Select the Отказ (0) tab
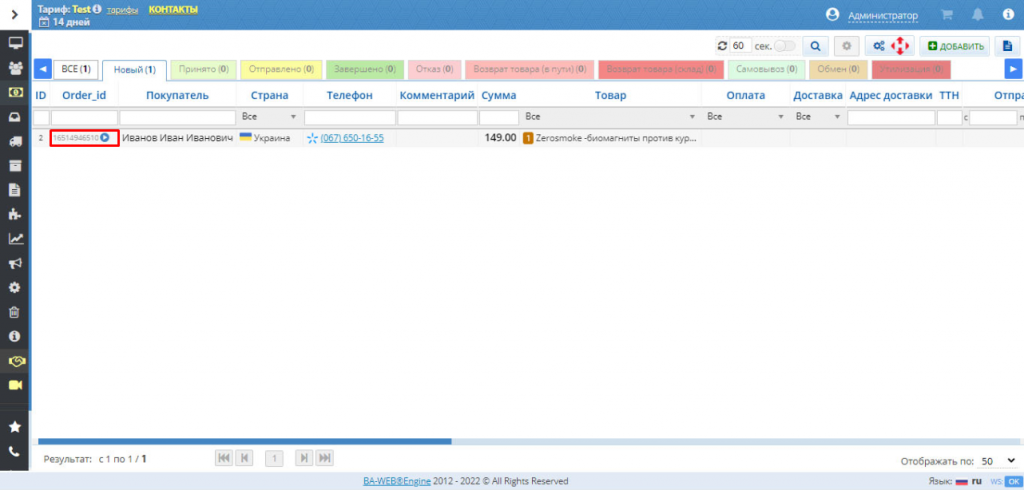This screenshot has width=1024, height=490. (434, 69)
